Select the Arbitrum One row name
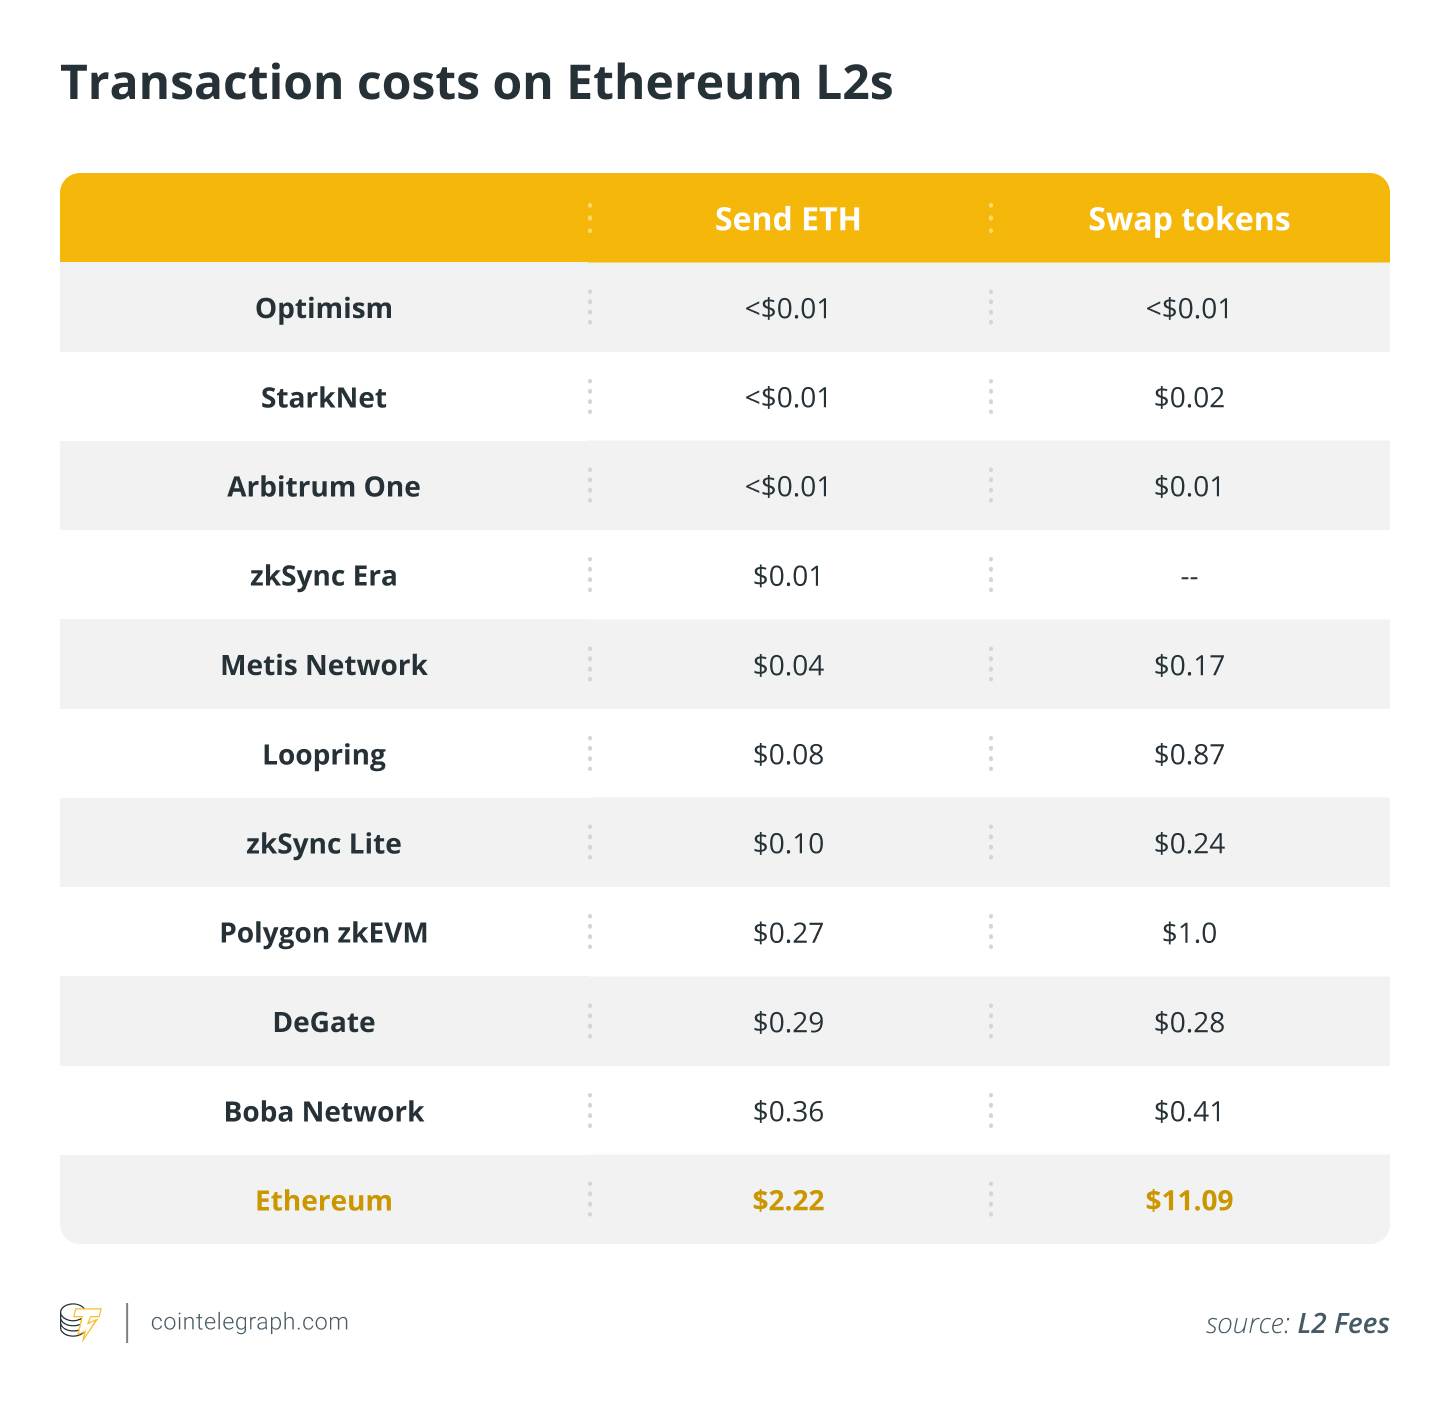This screenshot has width=1450, height=1403. pyautogui.click(x=324, y=486)
